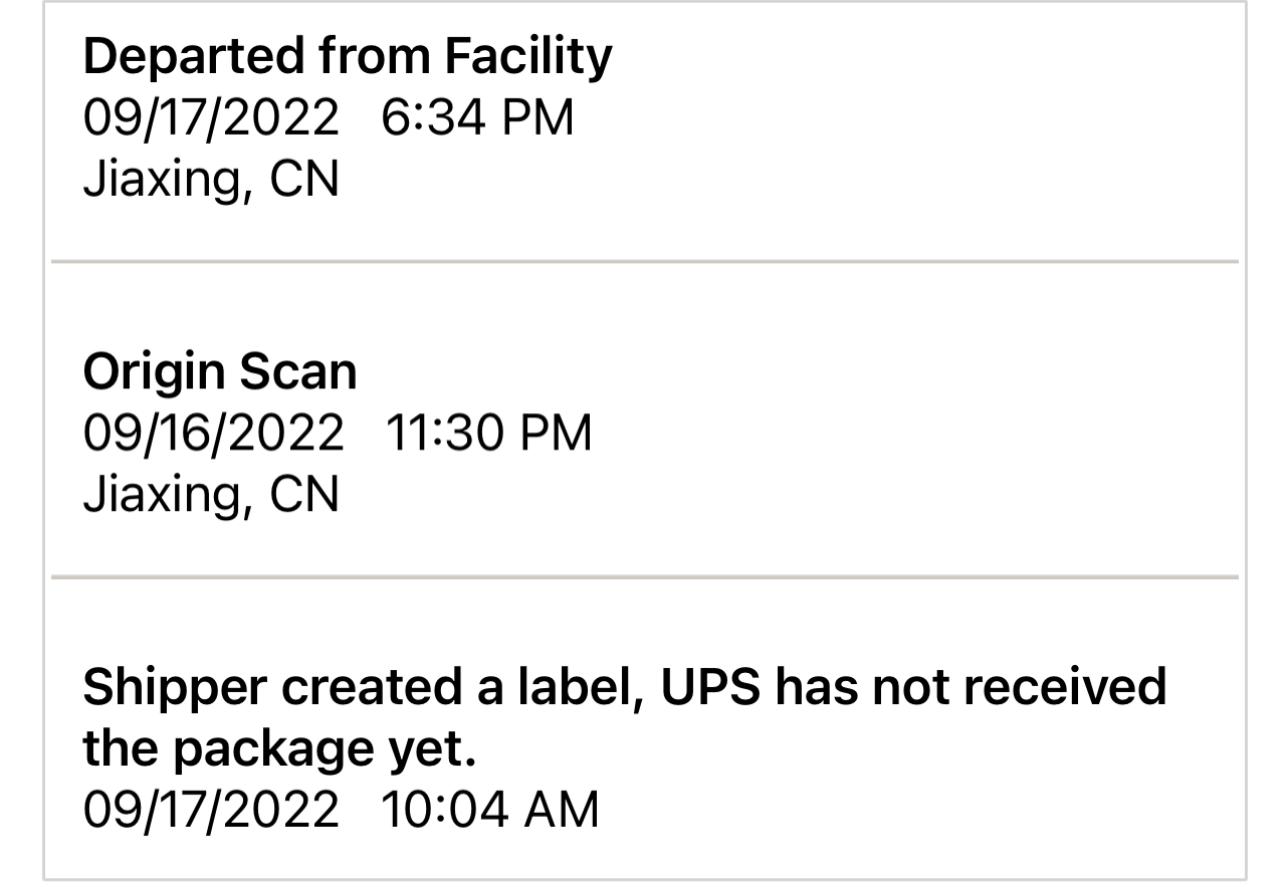Screen dimensions: 1266x887
Task: Click Jiaxing, CN under Origin Scan
Action: coord(210,496)
